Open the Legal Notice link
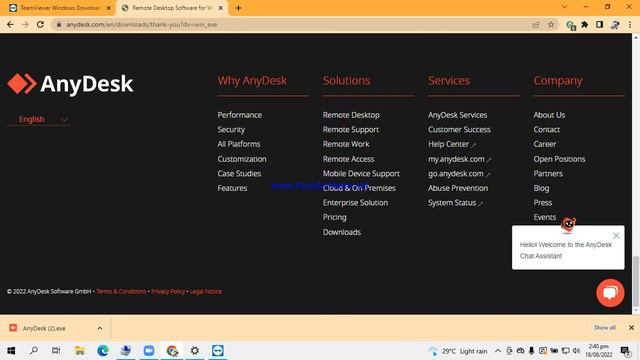Viewport: 640px width, 360px height. pos(206,291)
